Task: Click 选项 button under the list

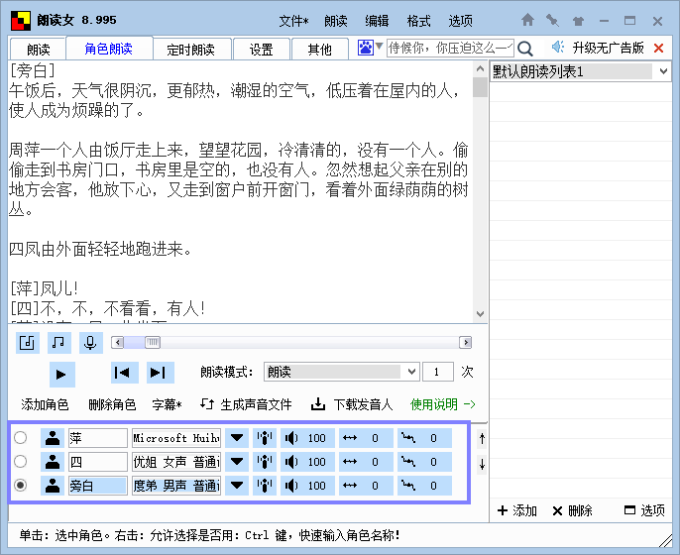Action: point(644,510)
